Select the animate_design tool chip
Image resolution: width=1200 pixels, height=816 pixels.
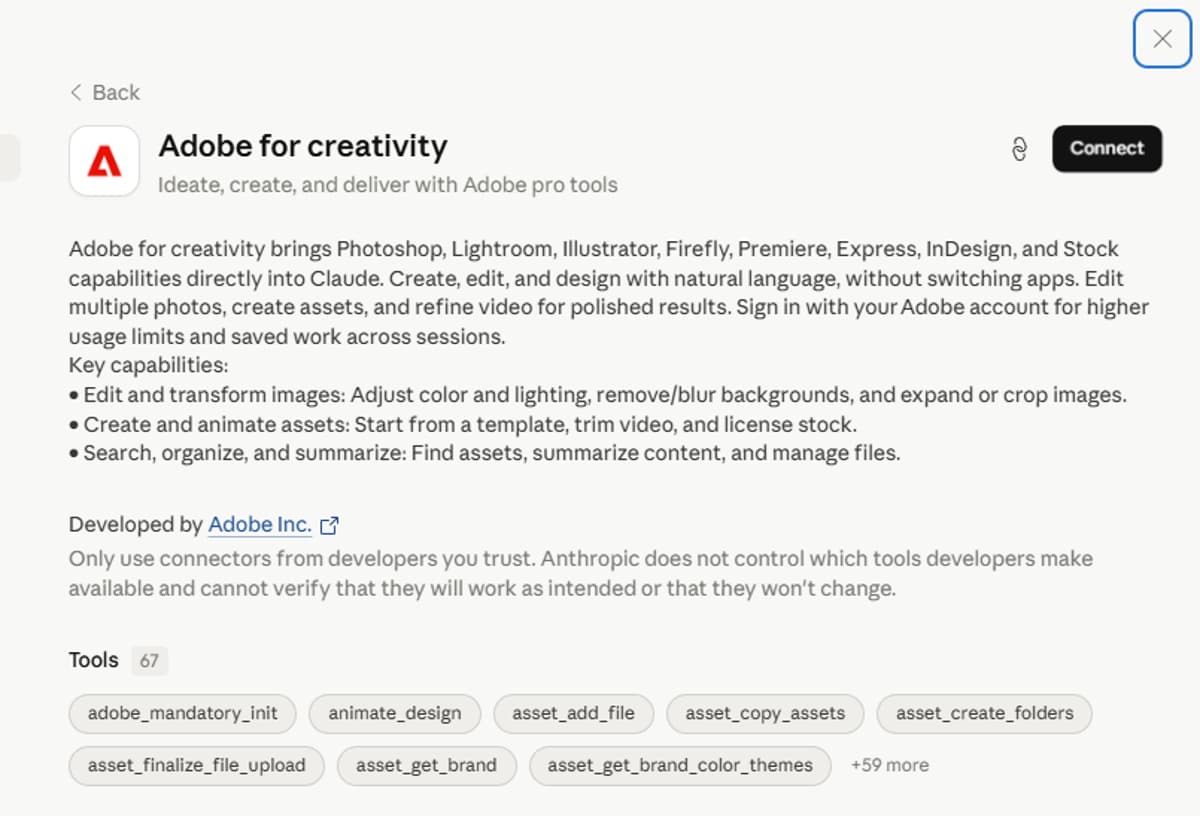(395, 714)
